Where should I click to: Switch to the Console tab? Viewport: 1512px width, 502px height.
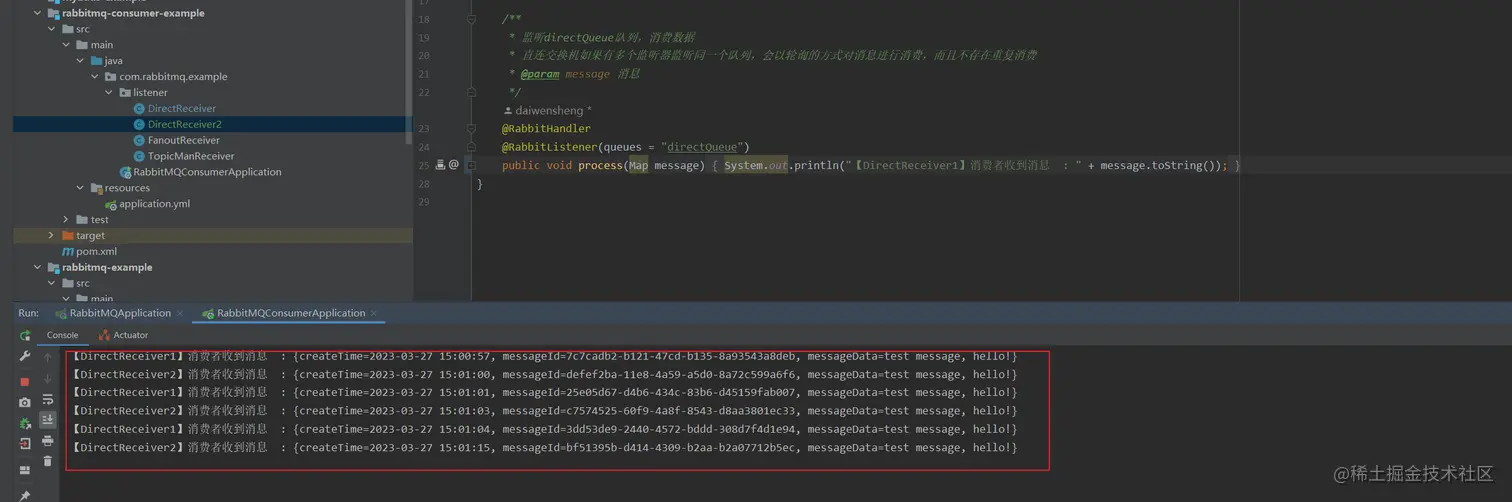tap(62, 335)
